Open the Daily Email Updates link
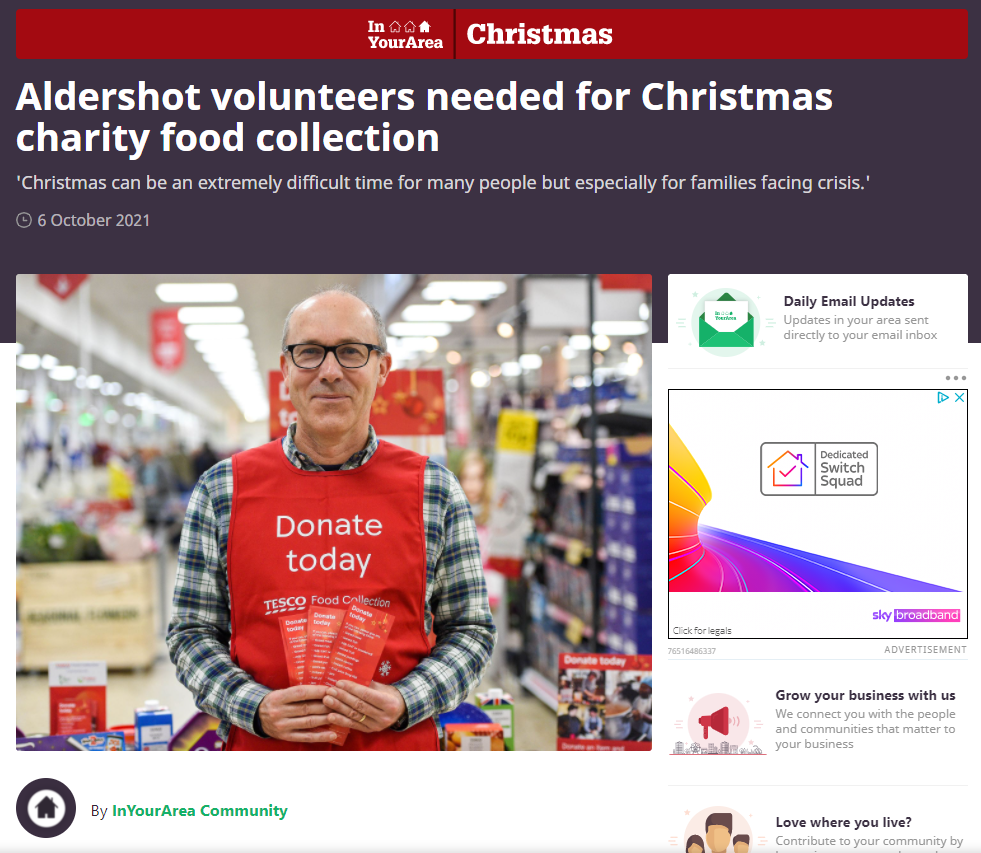The image size is (981, 853). [848, 301]
